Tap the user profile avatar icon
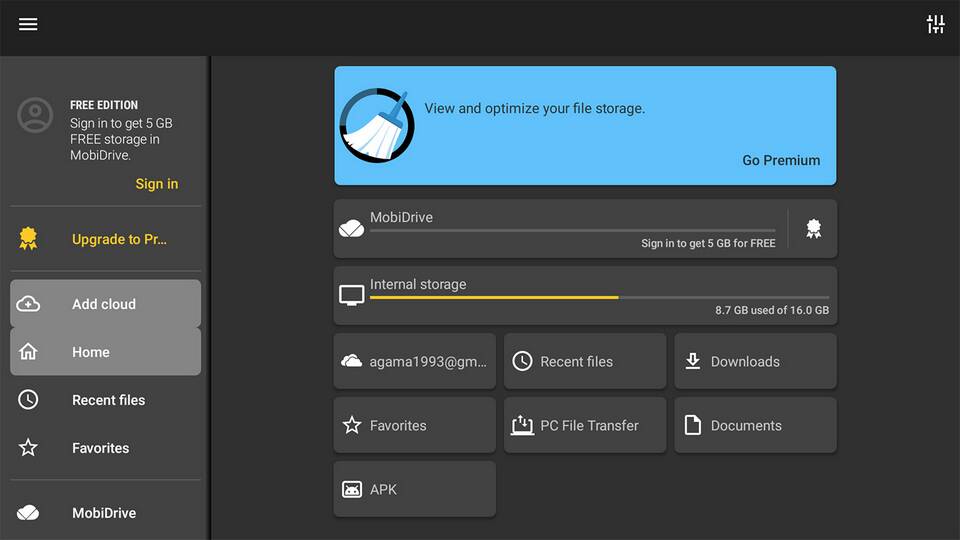Screen dimensions: 960x540 point(35,115)
